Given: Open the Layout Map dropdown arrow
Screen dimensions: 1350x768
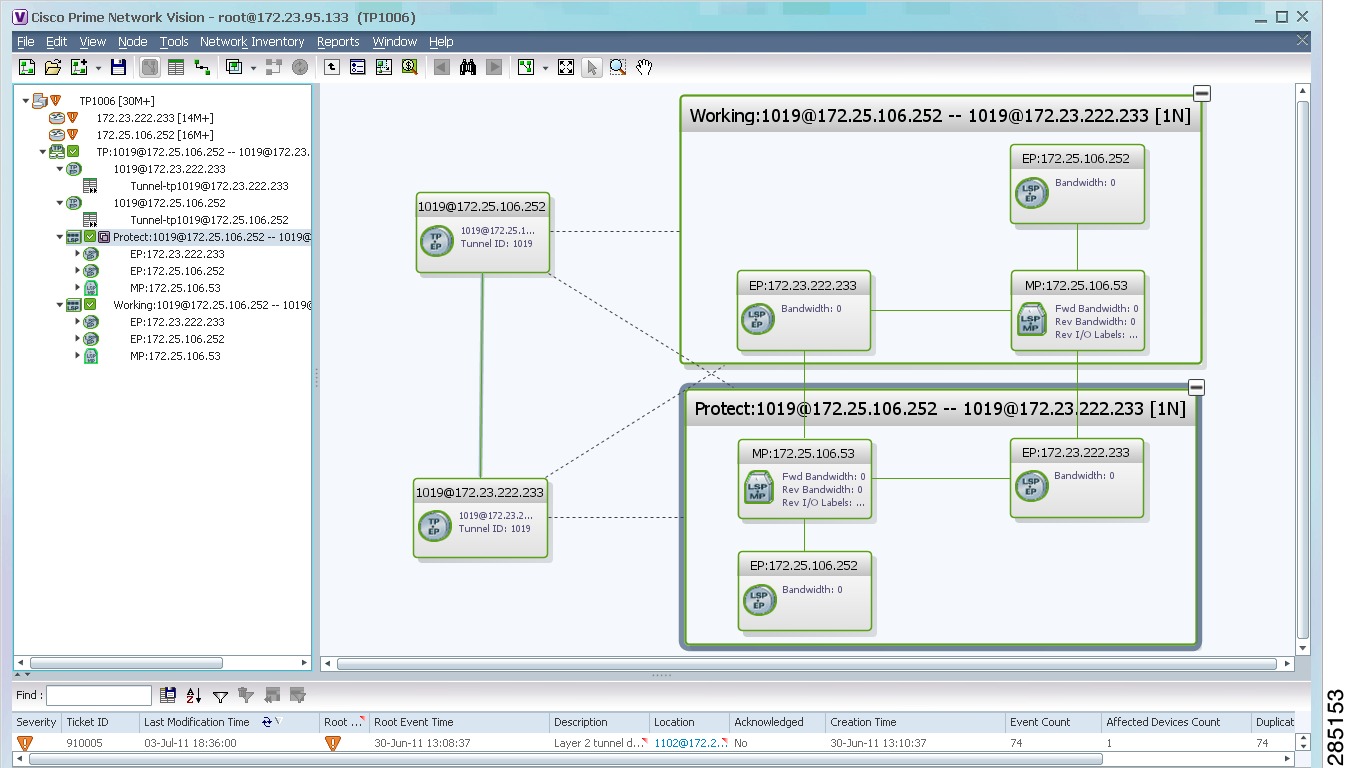Looking at the screenshot, I should (545, 68).
